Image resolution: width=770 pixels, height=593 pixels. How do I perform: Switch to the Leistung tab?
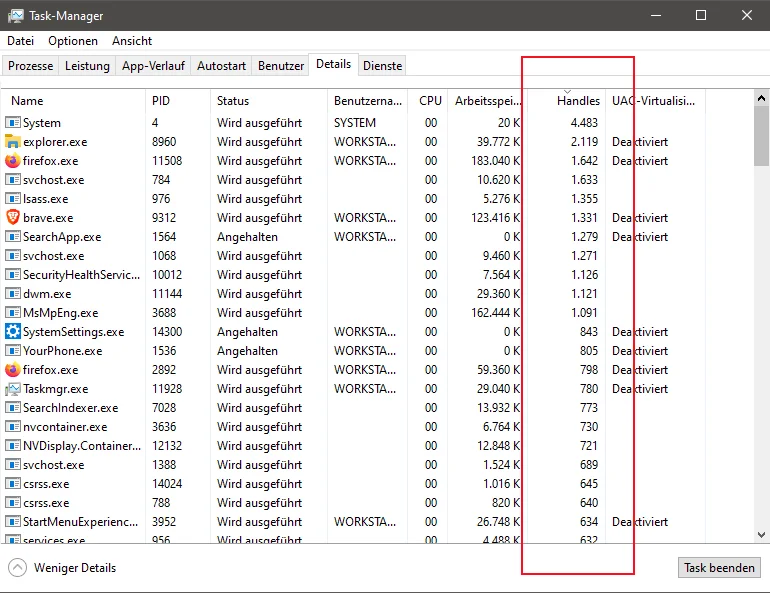click(87, 66)
